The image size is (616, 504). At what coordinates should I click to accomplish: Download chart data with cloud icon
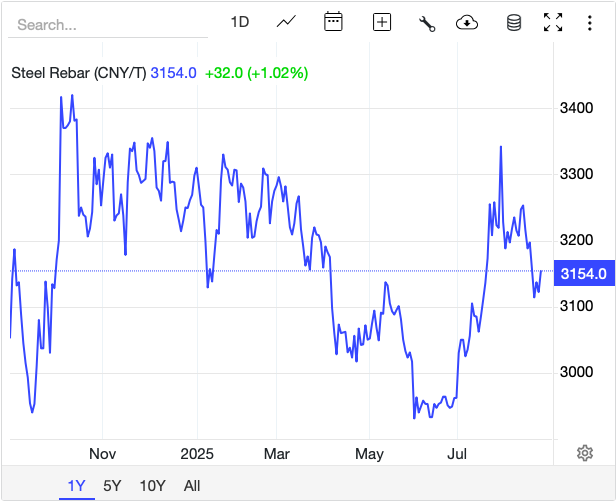(467, 22)
